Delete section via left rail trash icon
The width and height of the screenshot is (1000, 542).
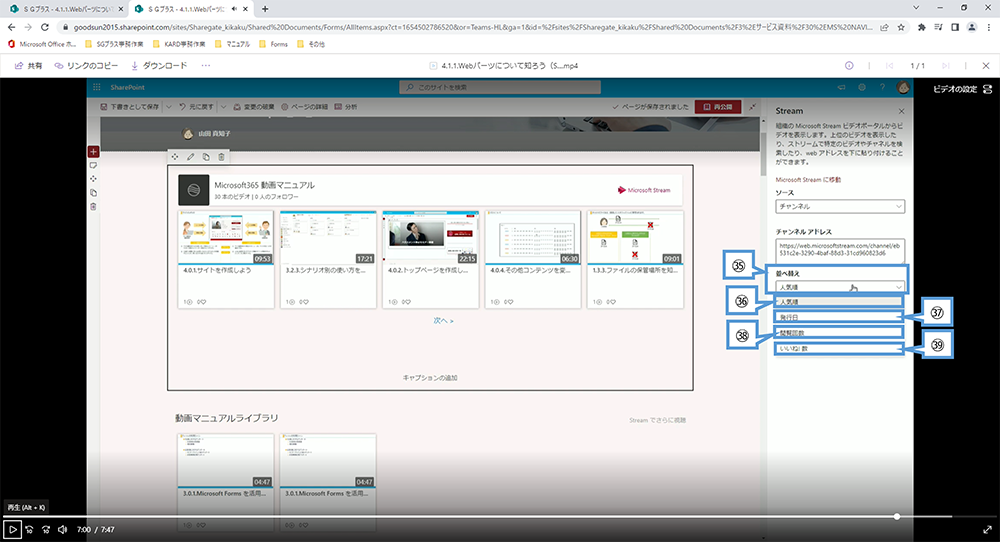(93, 207)
